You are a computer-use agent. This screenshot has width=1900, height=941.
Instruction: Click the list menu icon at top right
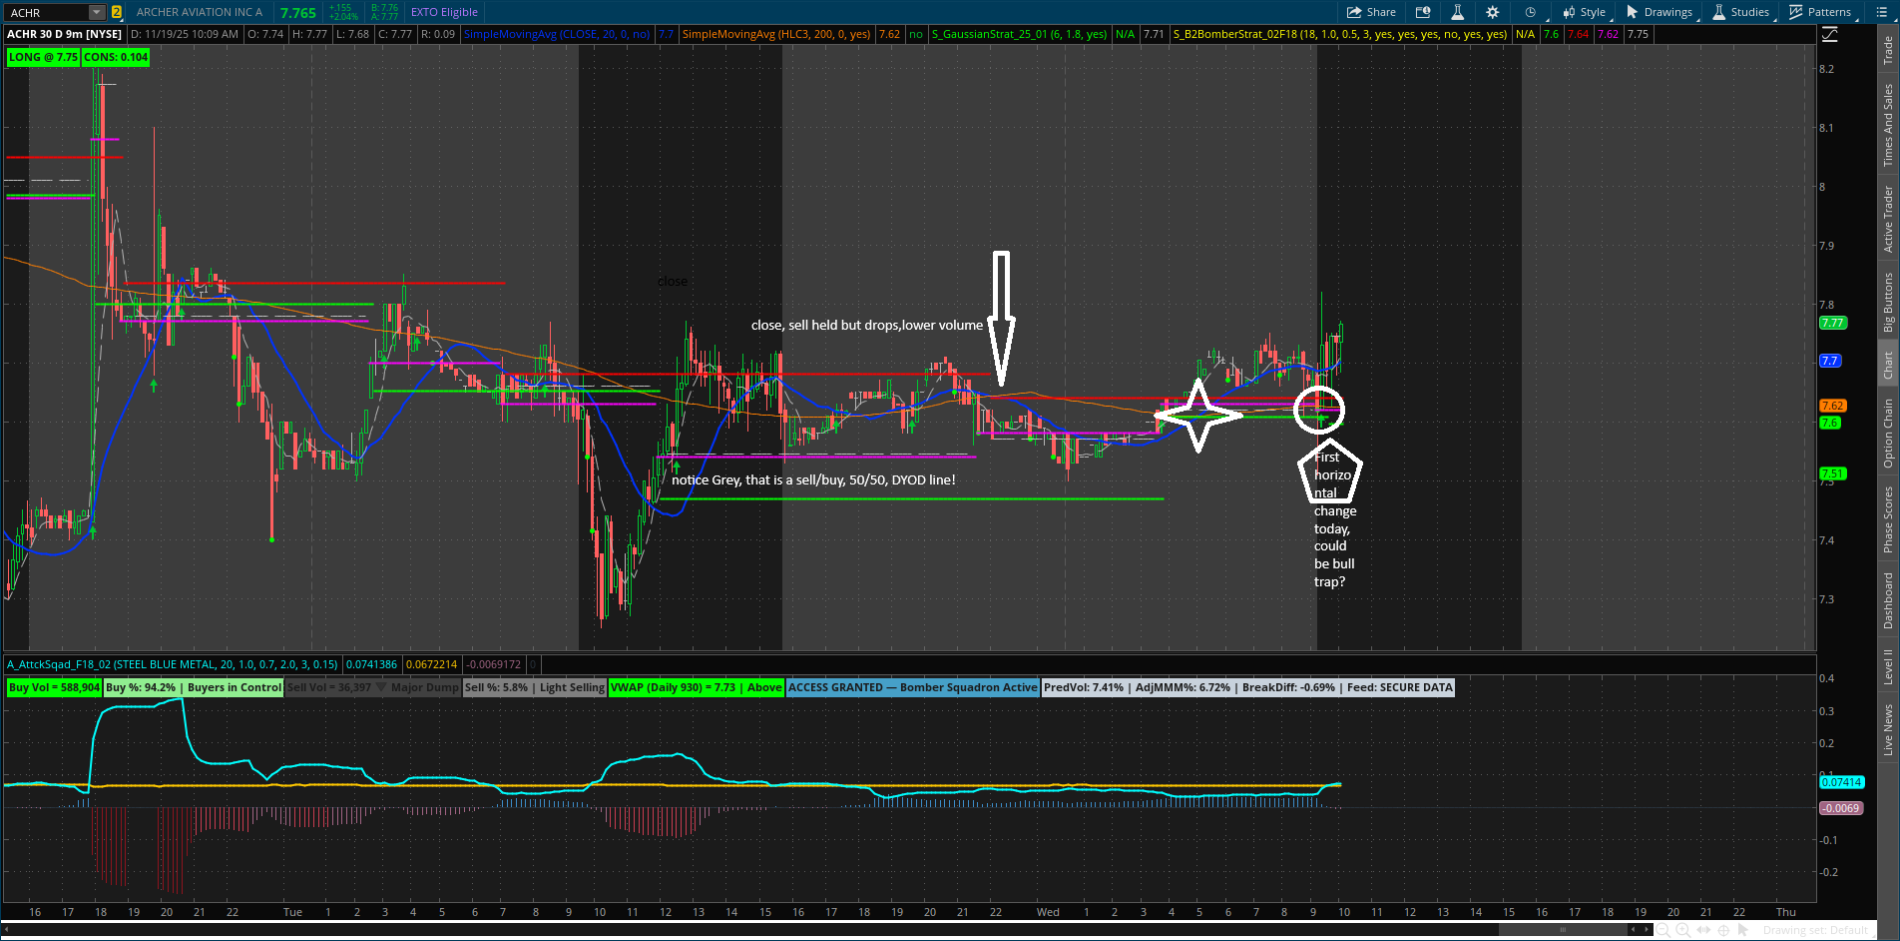click(x=1881, y=12)
